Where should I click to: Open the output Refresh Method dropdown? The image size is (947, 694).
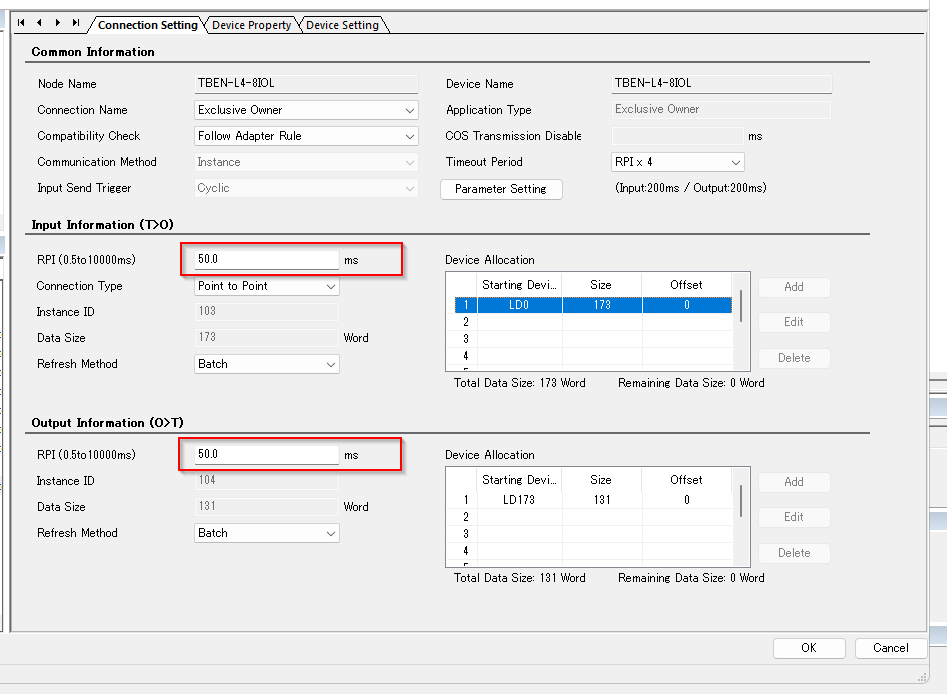tap(266, 533)
